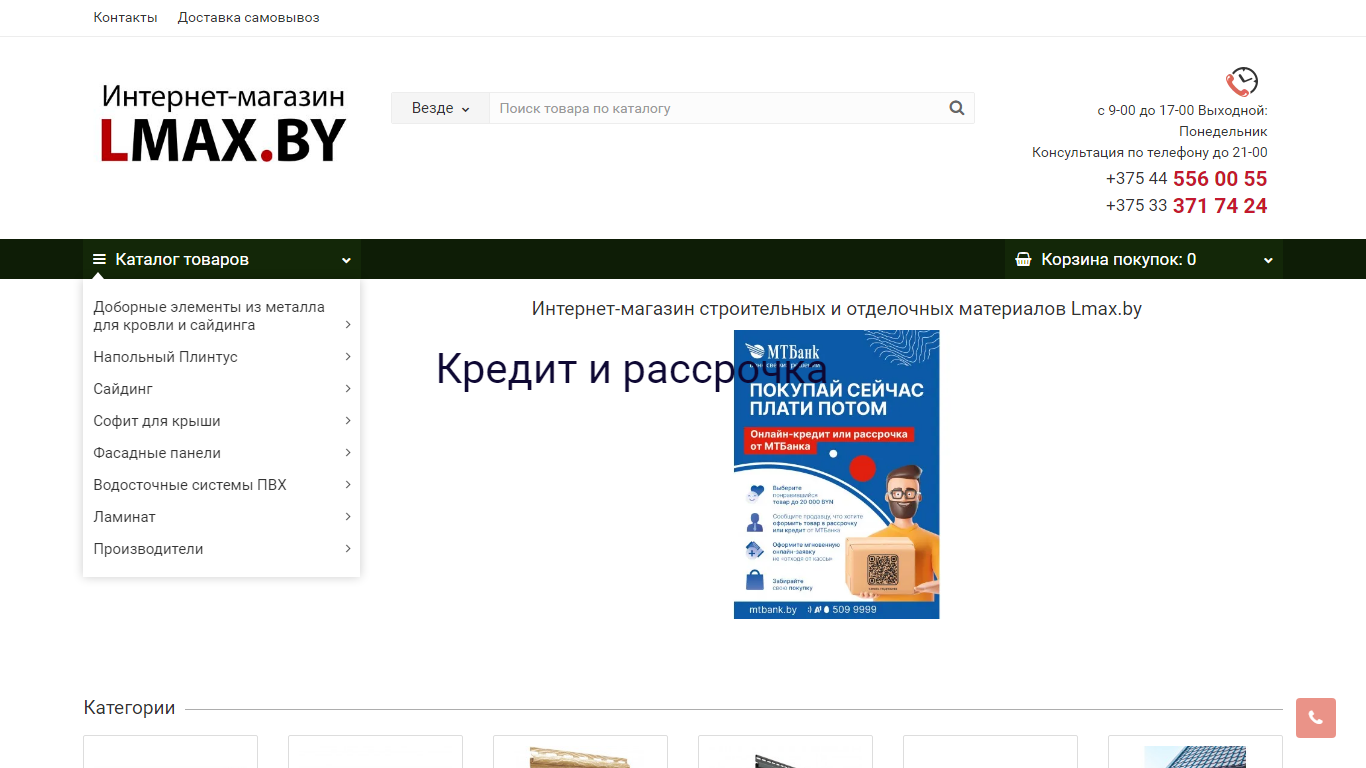
Task: Click the working hours text
Action: (x=1182, y=121)
